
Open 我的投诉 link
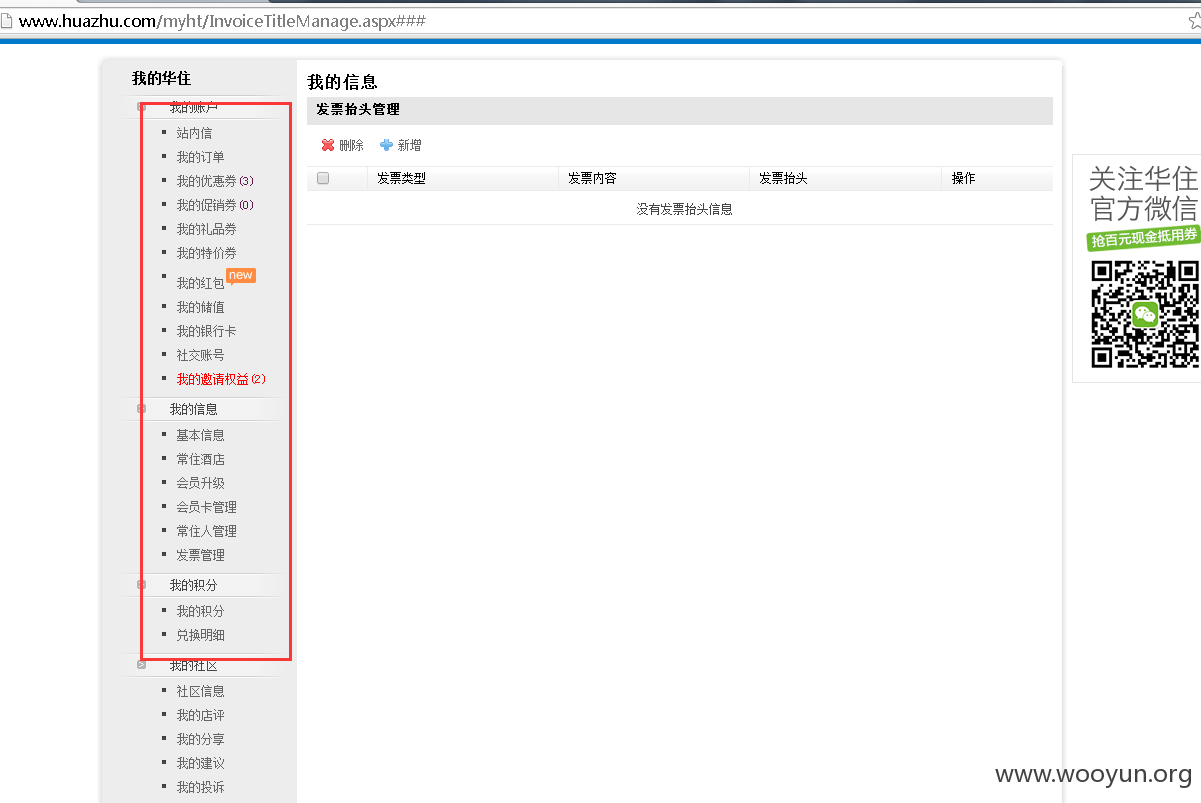(200, 787)
